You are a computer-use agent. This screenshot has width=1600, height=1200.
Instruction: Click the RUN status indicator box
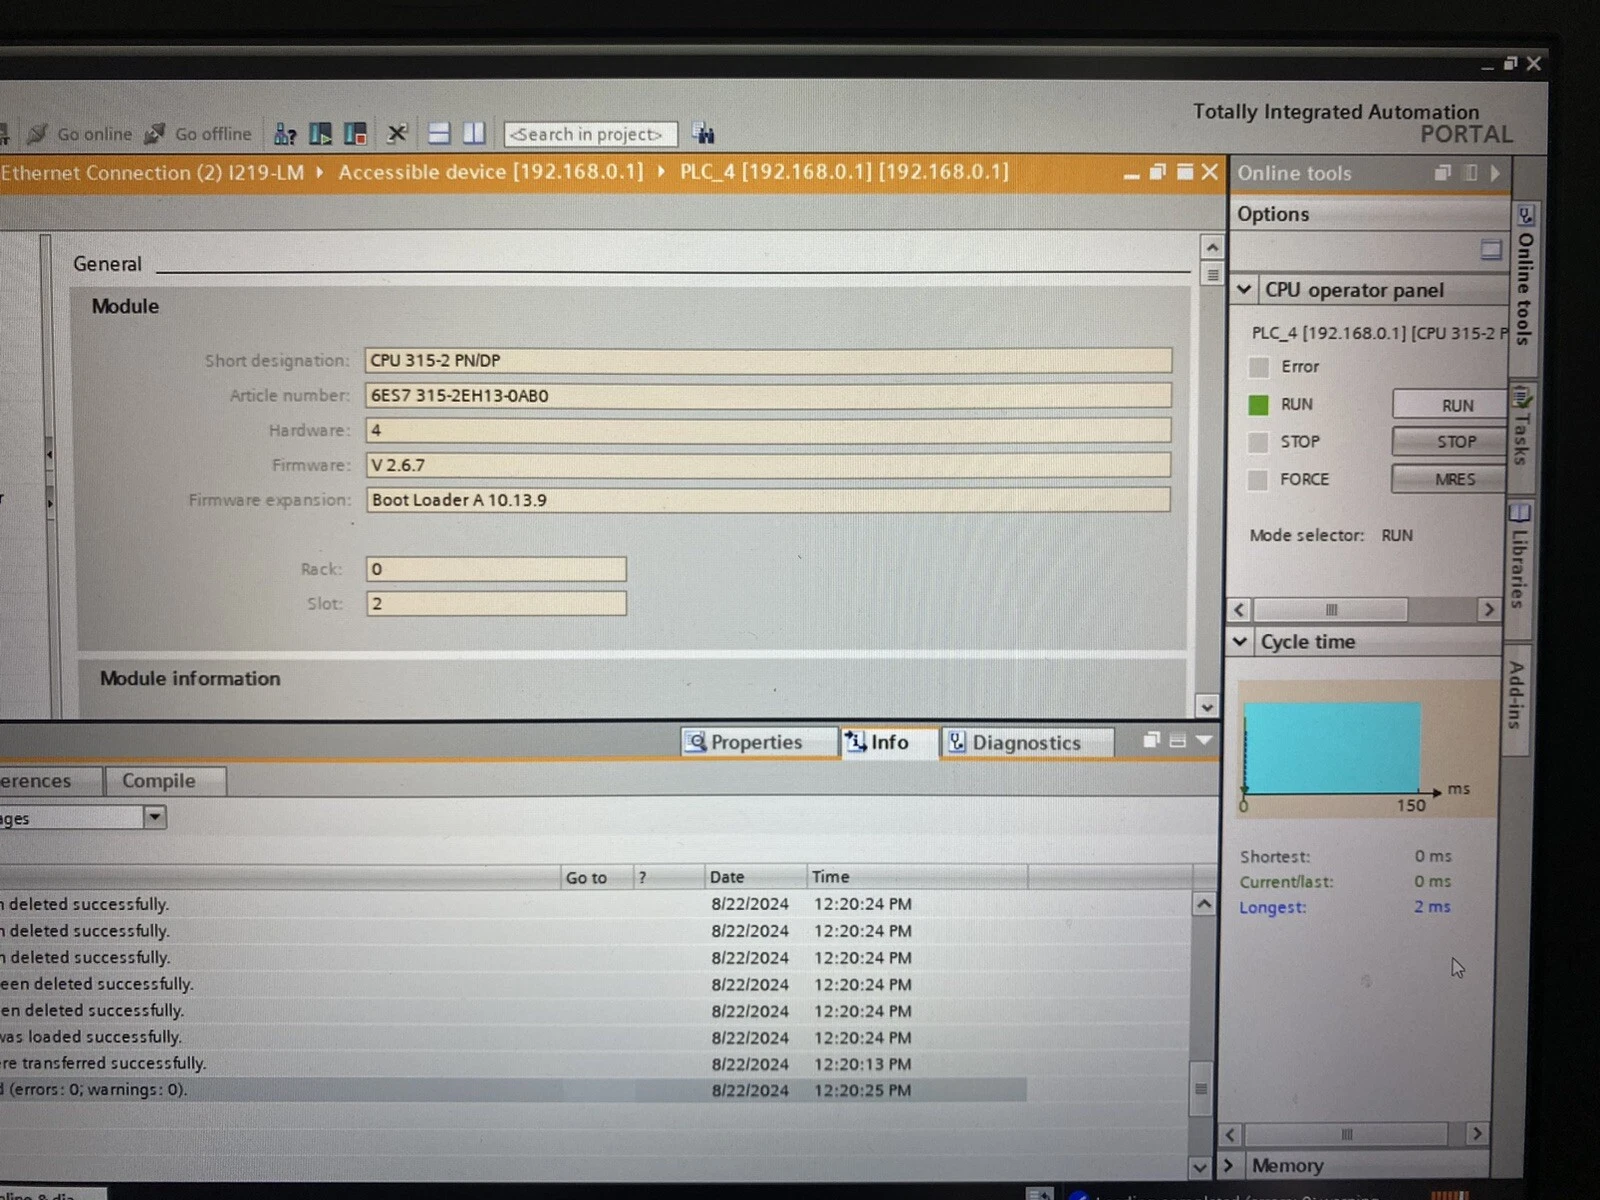click(x=1259, y=405)
